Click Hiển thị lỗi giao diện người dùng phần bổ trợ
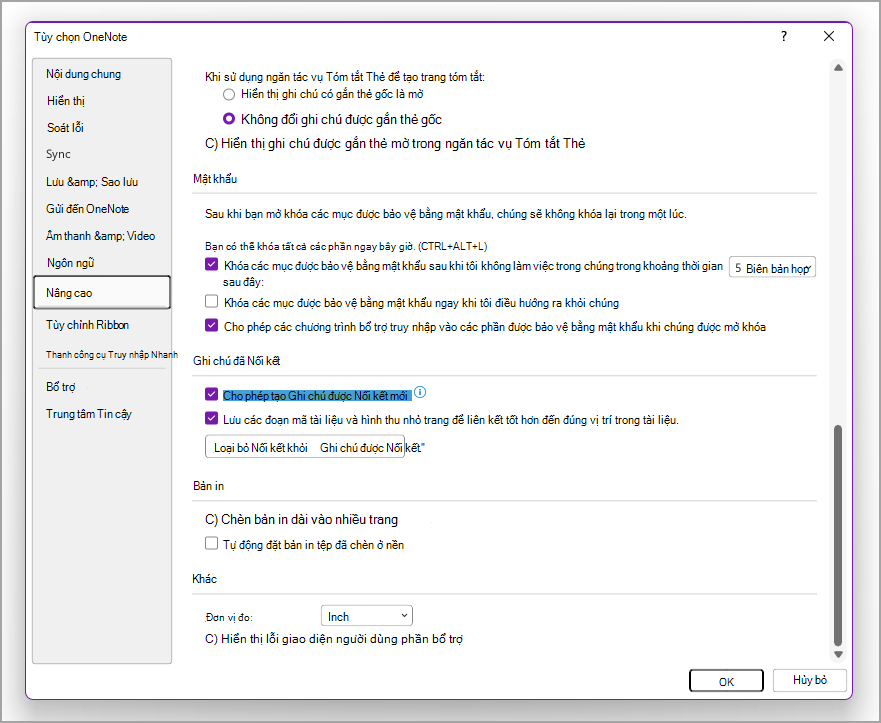Image resolution: width=881 pixels, height=723 pixels. [334, 639]
